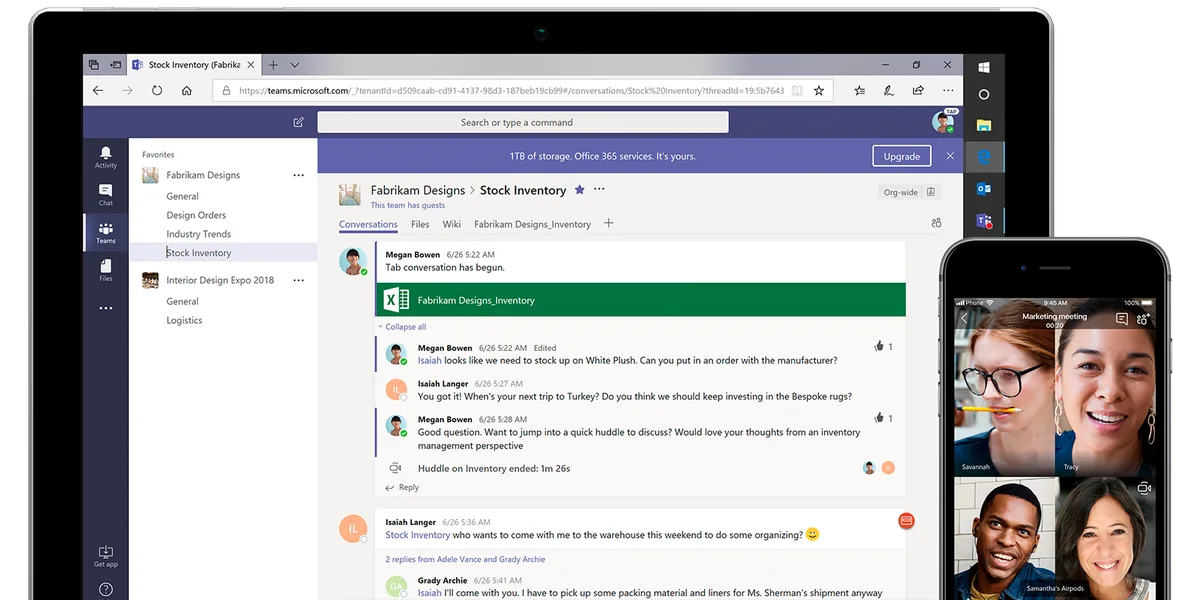Open more apps ellipsis in sidebar
Viewport: 1200px width, 600px height.
coord(105,308)
